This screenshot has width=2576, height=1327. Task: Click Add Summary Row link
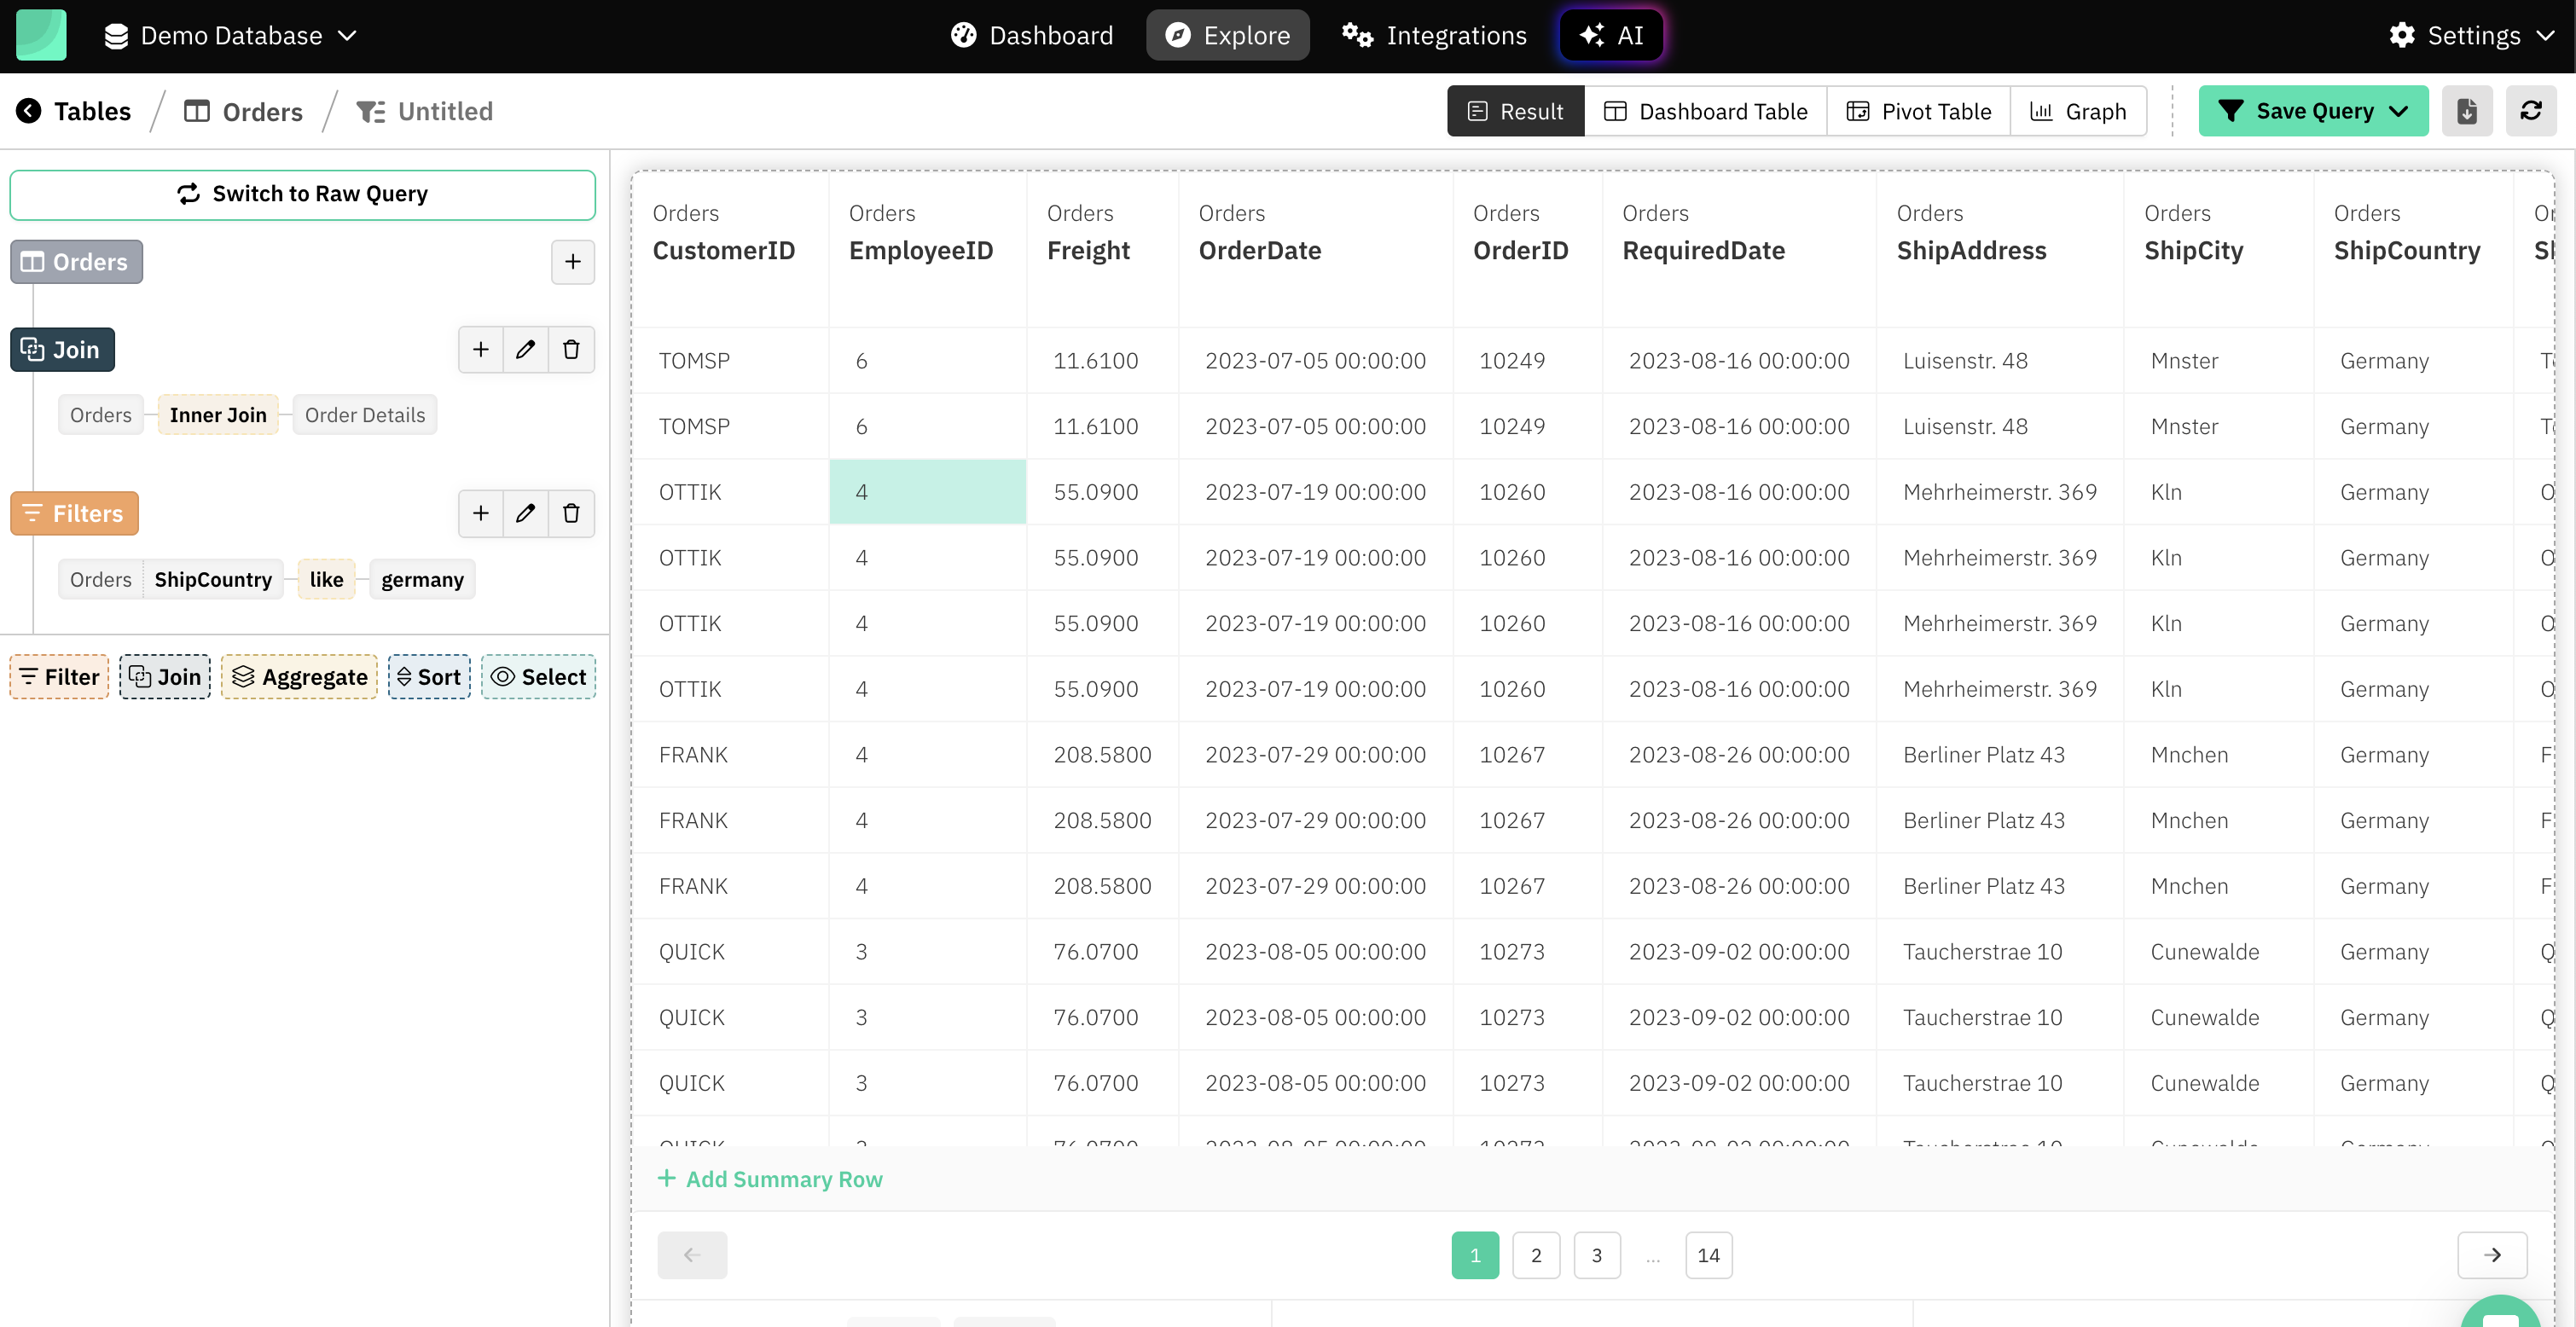click(x=771, y=1179)
